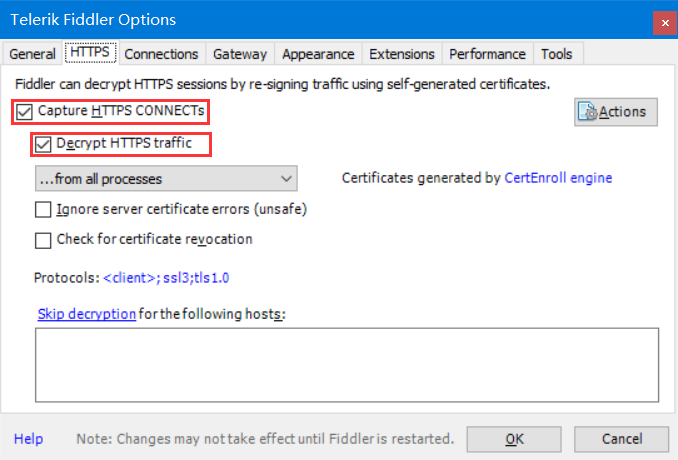Select the Tools tab
The image size is (678, 460).
[x=557, y=54]
